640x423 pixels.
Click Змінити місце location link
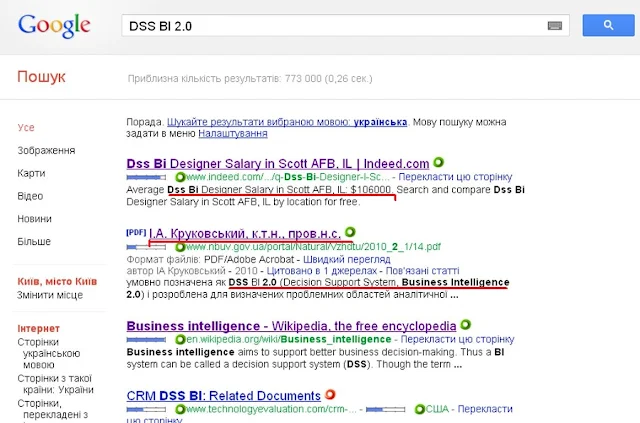click(x=50, y=295)
